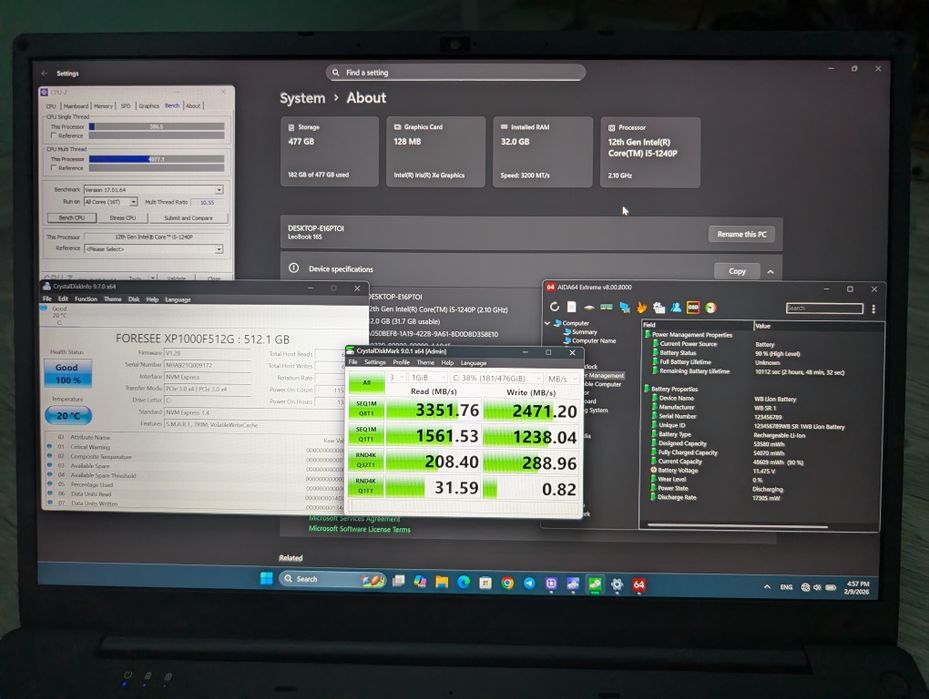Screen dimensions: 929x699
Task: Click AIDA64 horizontal scrollbar at bottom
Action: click(737, 525)
